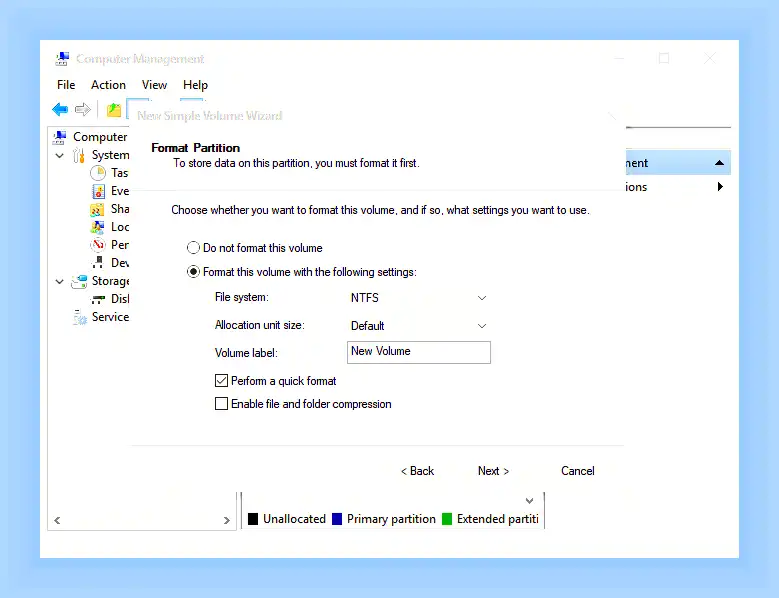This screenshot has height=598, width=779.
Task: Click the Primary partition legend label
Action: [x=391, y=519]
